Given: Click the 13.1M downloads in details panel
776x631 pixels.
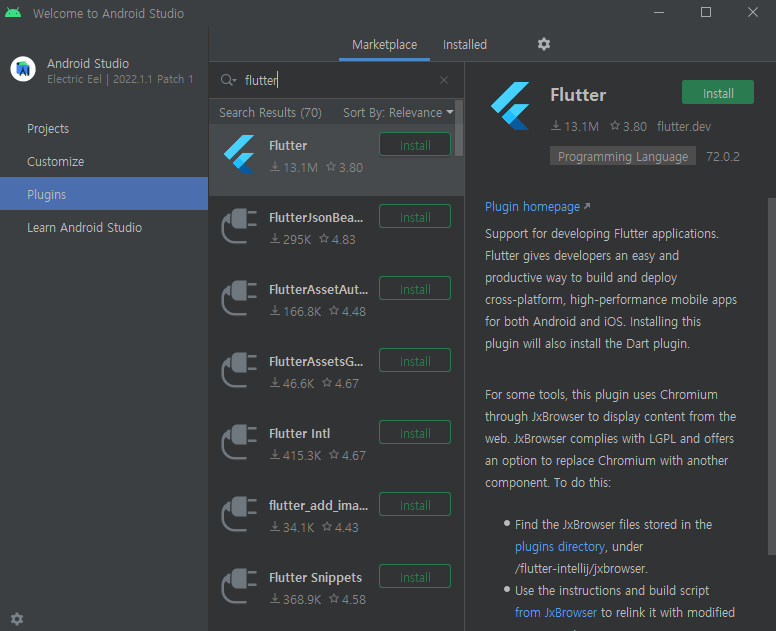Looking at the screenshot, I should pyautogui.click(x=575, y=127).
